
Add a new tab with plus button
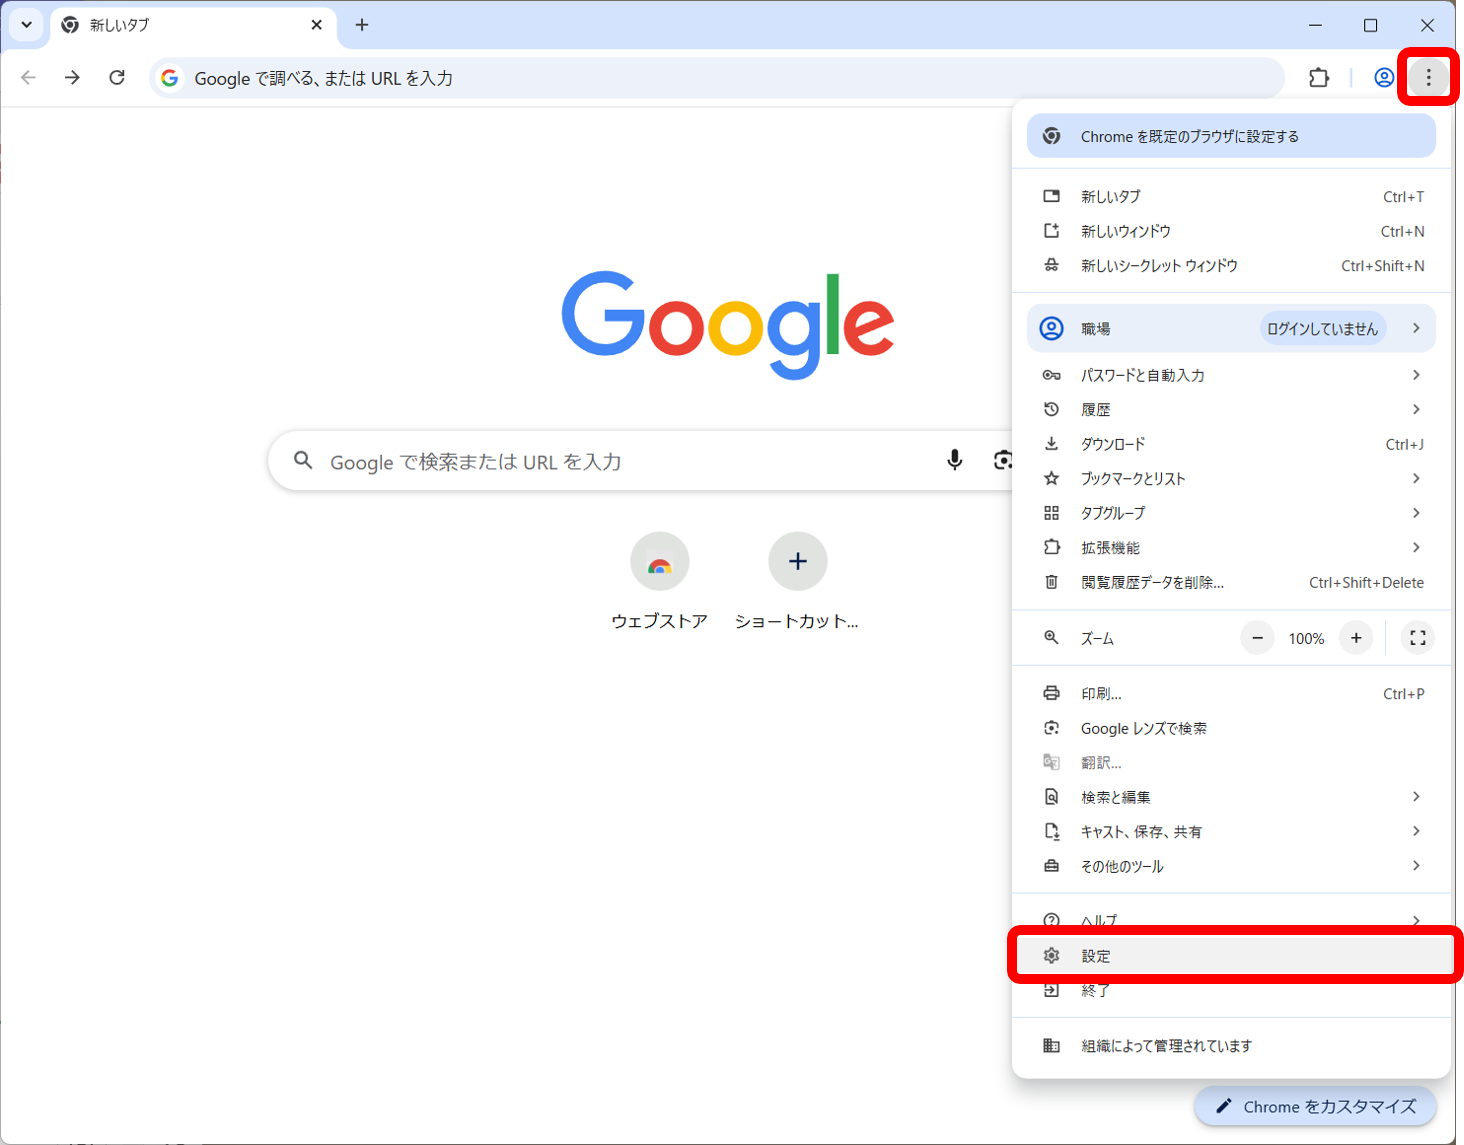coord(362,25)
